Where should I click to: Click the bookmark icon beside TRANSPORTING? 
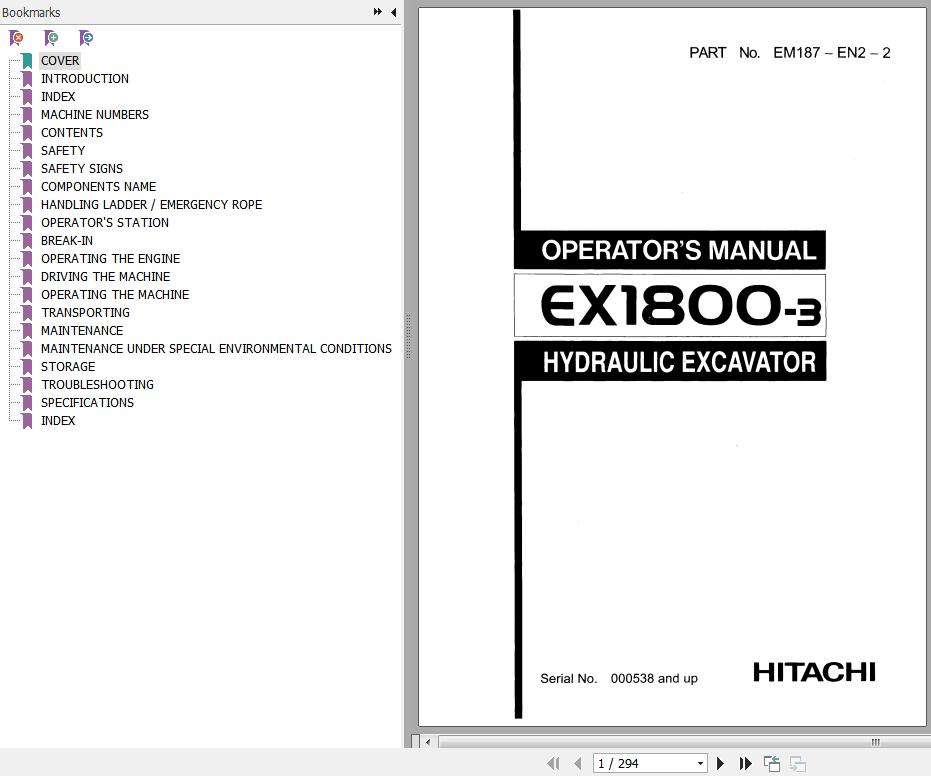[27, 312]
